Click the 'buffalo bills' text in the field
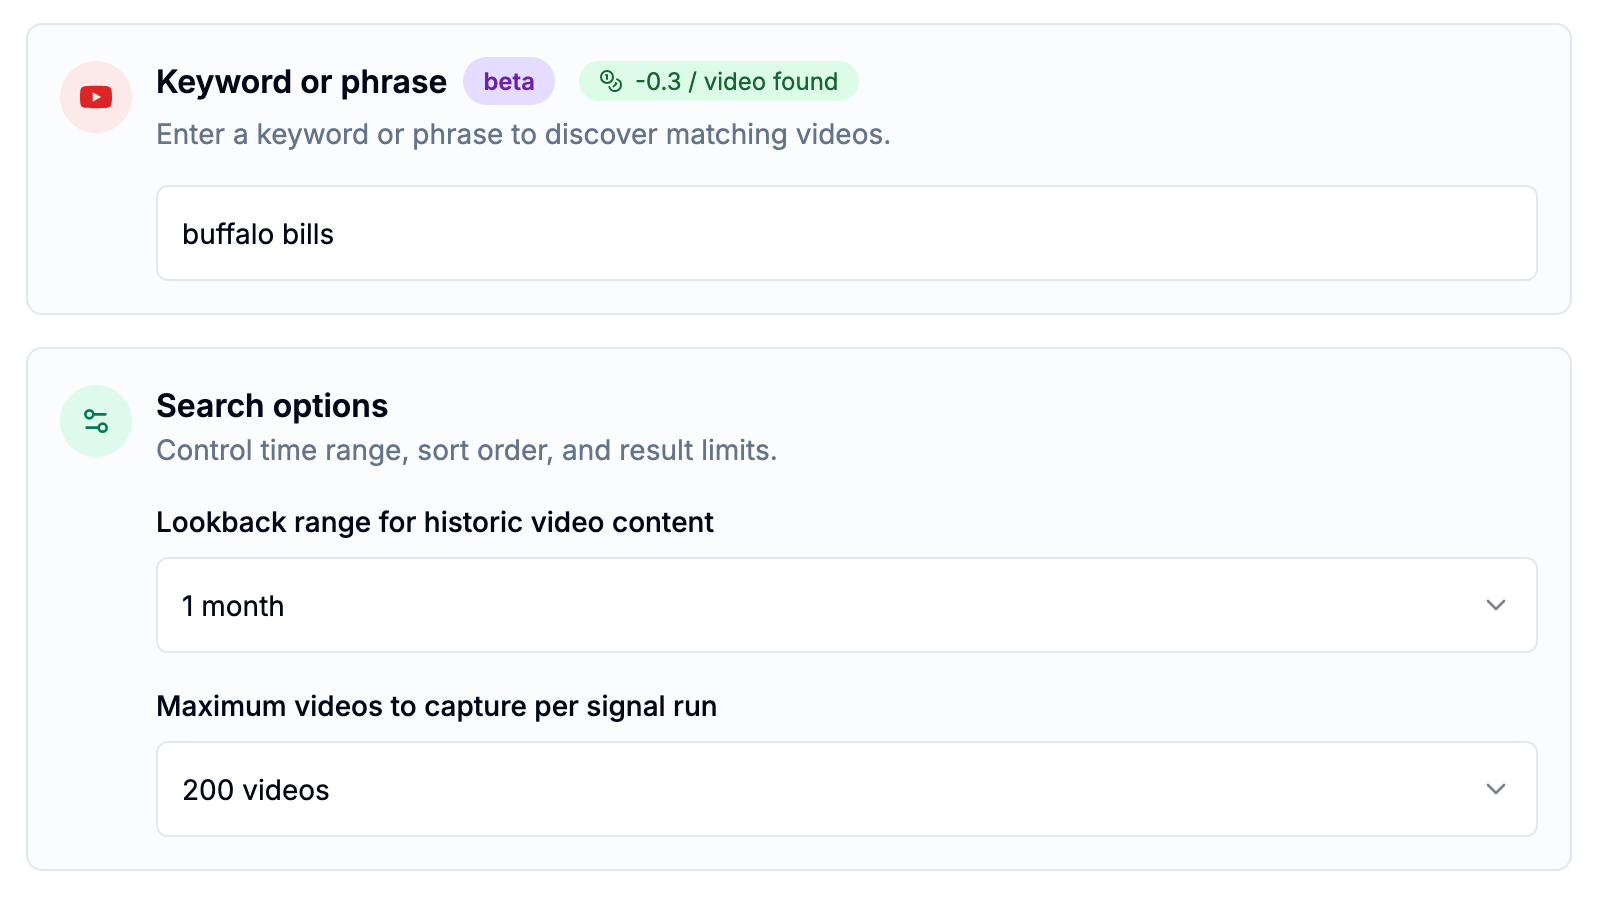The height and width of the screenshot is (918, 1600). click(x=258, y=234)
